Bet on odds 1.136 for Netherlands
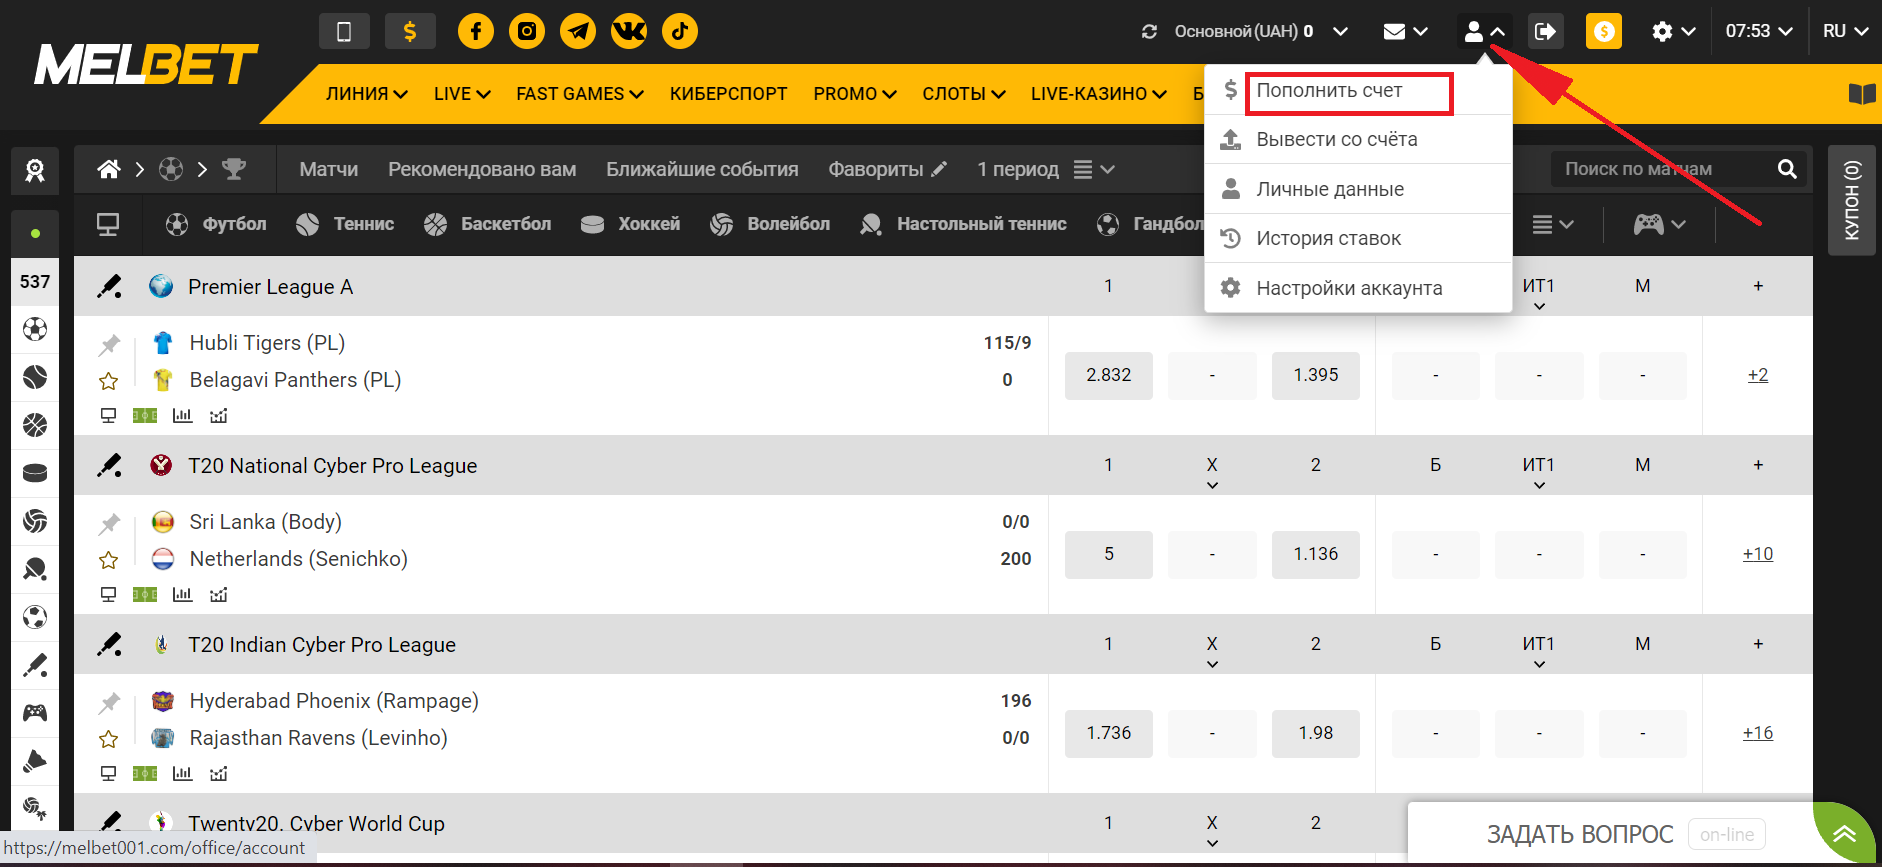Screen dimensions: 1882x867 pyautogui.click(x=1316, y=555)
